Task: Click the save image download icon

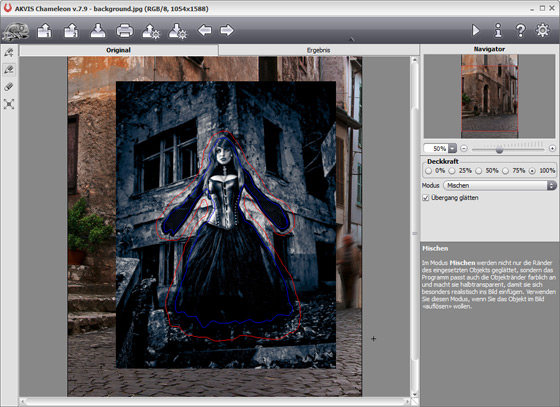Action: click(98, 31)
